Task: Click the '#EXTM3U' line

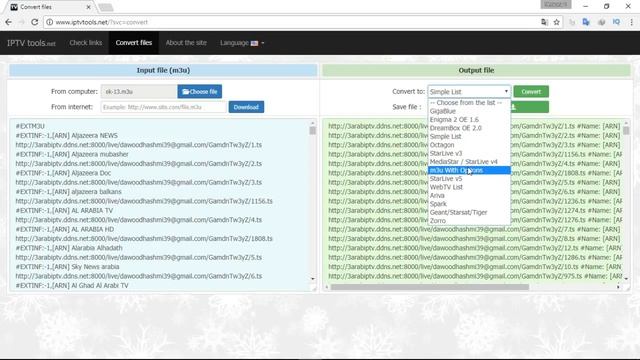Action: click(30, 126)
